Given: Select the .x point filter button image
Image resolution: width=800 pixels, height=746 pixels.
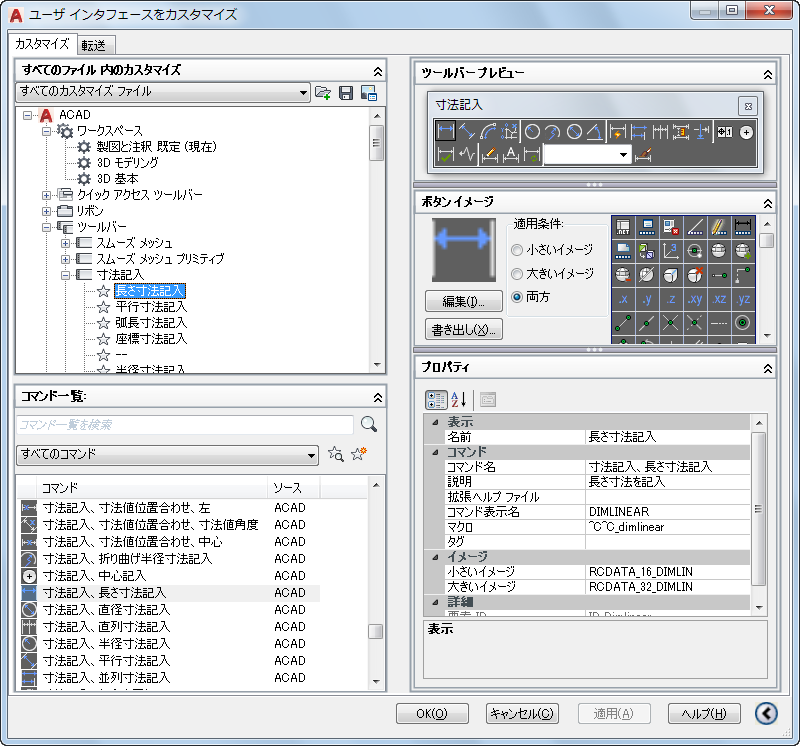Looking at the screenshot, I should 623,299.
